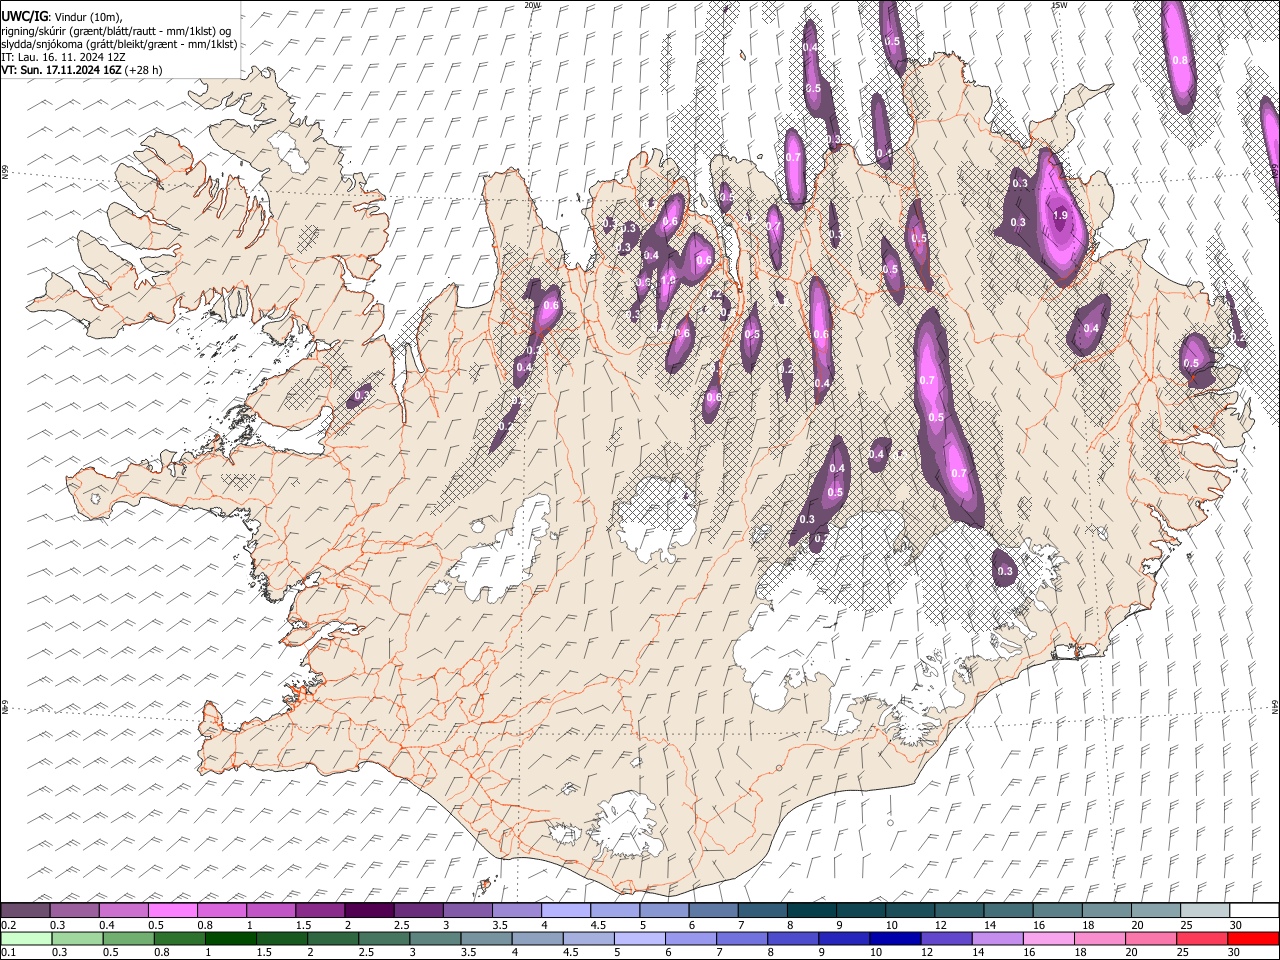Screen dimensions: 1280x960
Task: Pick the red-pink 25–30 rain legend swatch
Action: point(1201,938)
